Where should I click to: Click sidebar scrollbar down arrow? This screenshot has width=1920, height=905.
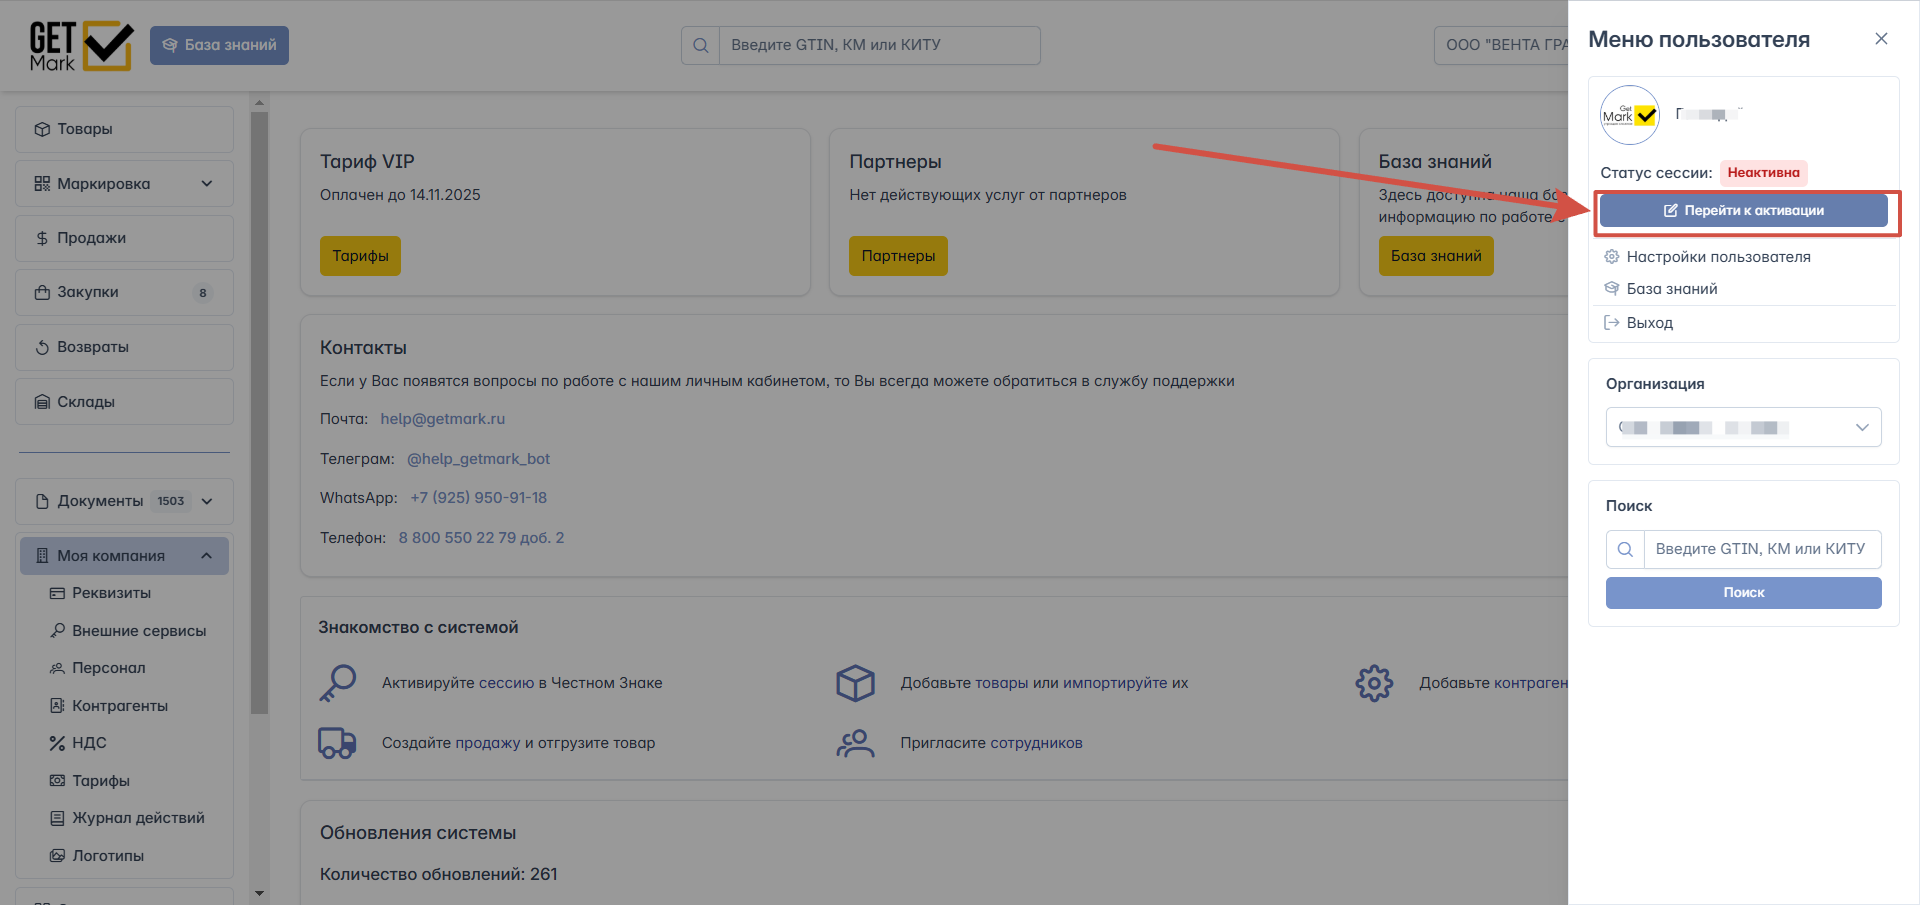[x=259, y=893]
